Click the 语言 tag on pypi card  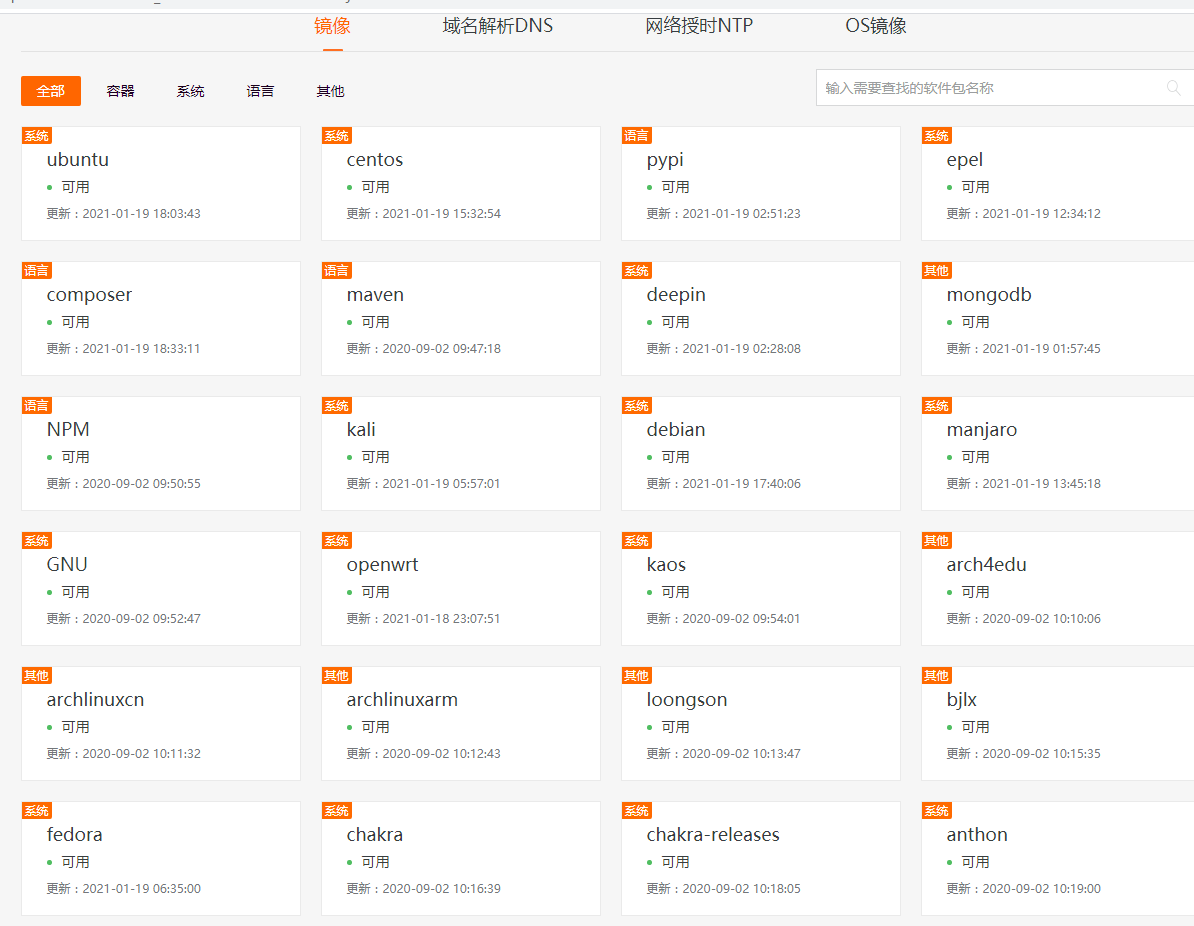(x=637, y=136)
